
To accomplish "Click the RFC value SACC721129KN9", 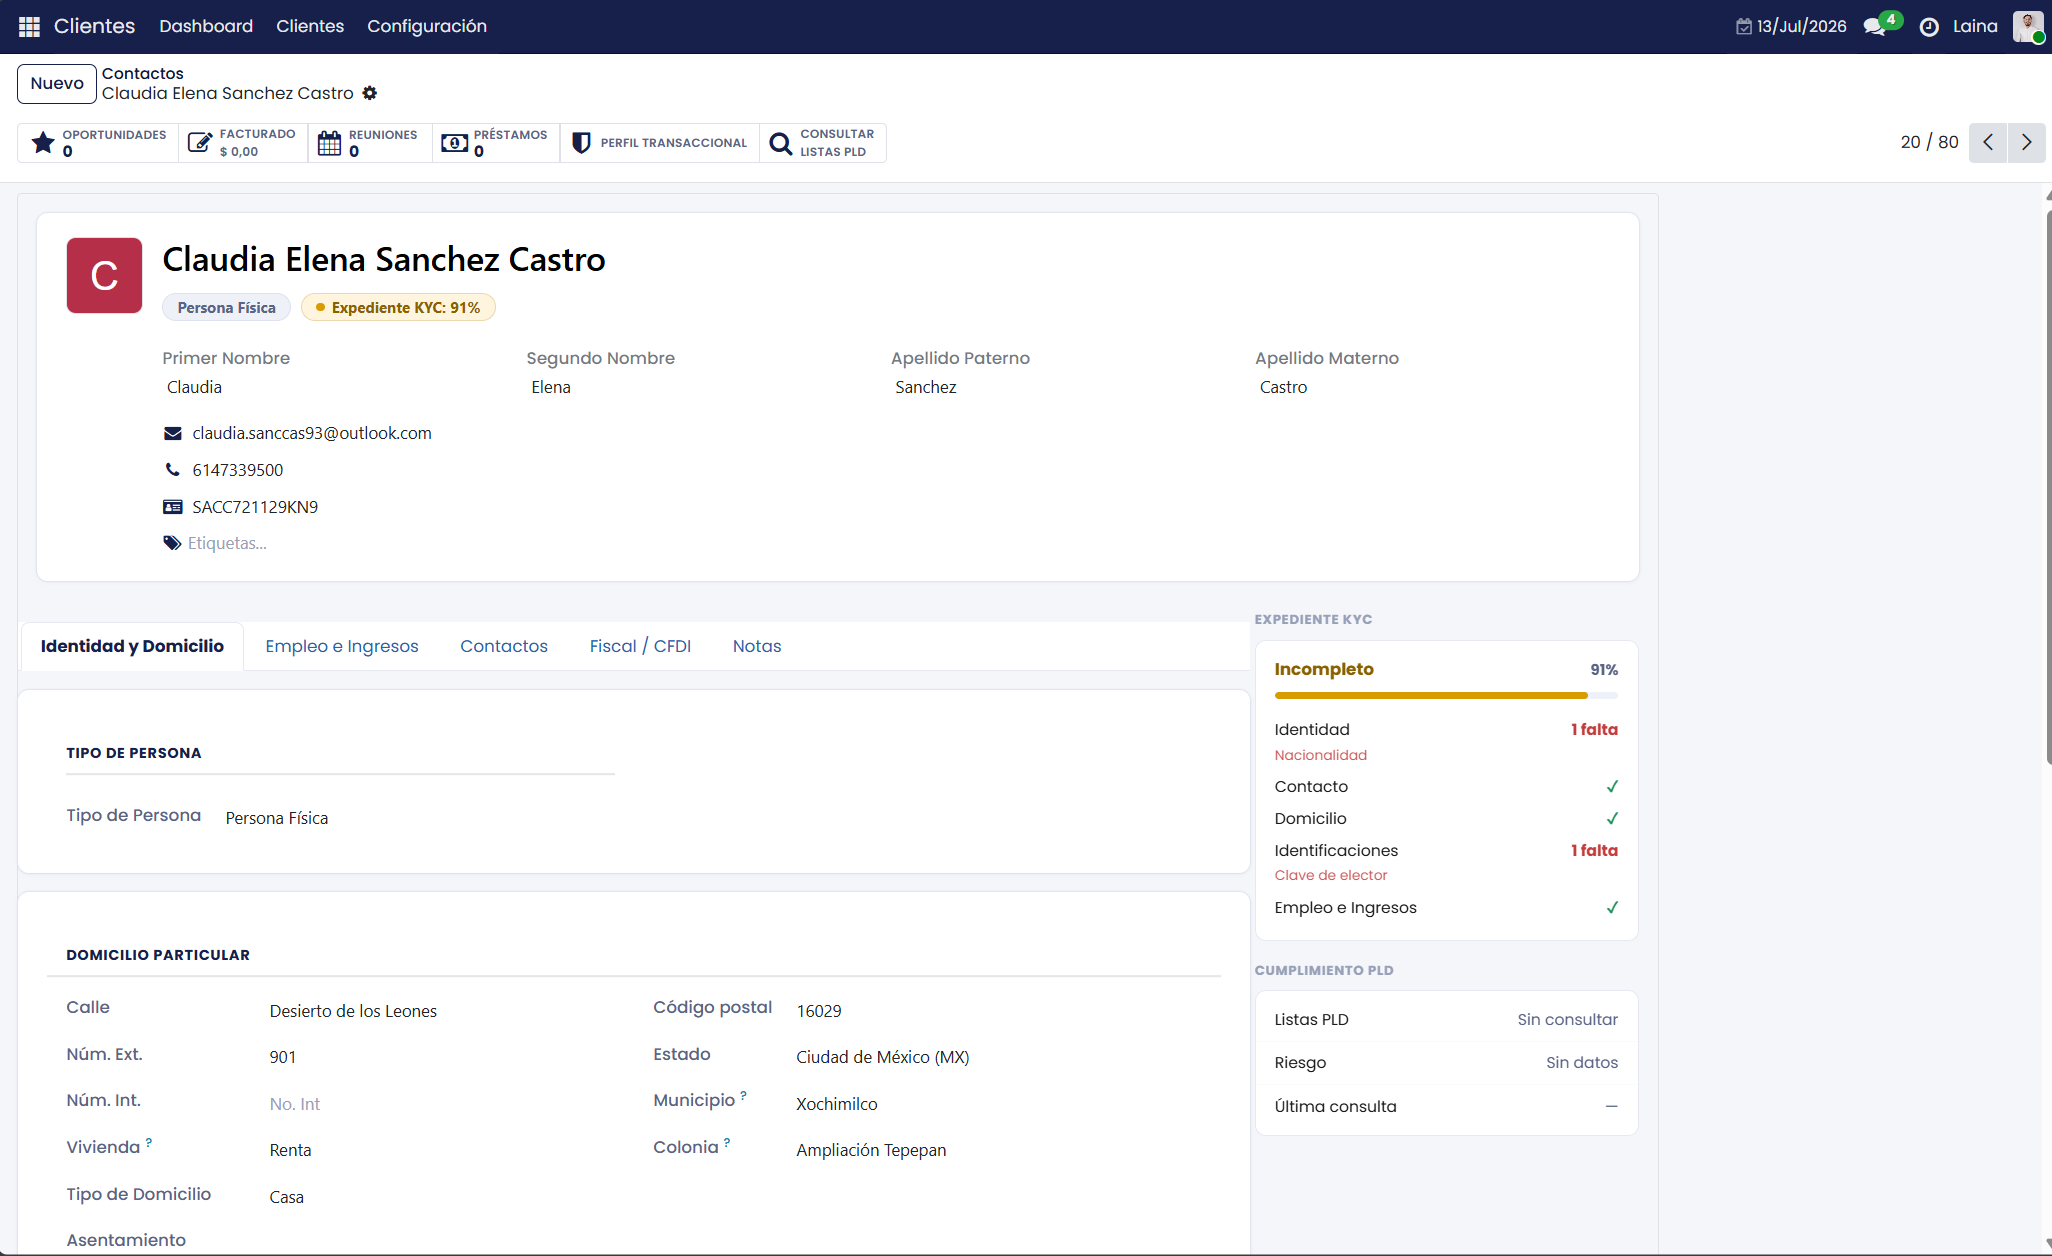I will pos(255,507).
